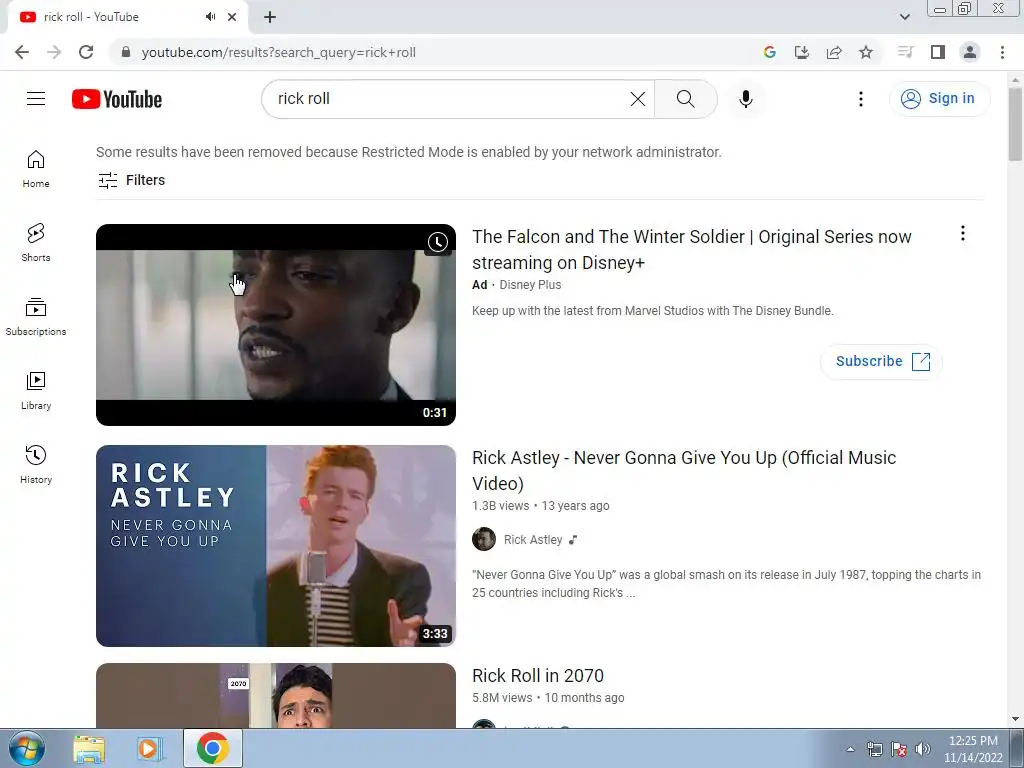Open the Falcon and Winter Soldier ad thumbnail
The width and height of the screenshot is (1024, 768).
coord(276,325)
